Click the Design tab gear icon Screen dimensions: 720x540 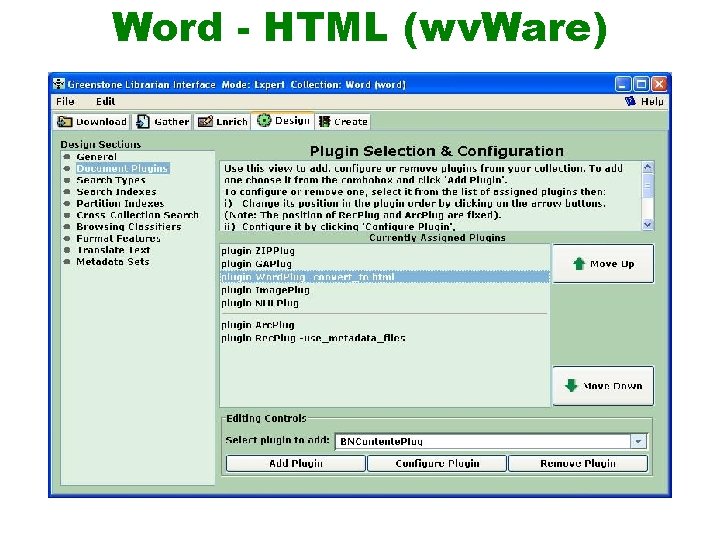coord(264,120)
